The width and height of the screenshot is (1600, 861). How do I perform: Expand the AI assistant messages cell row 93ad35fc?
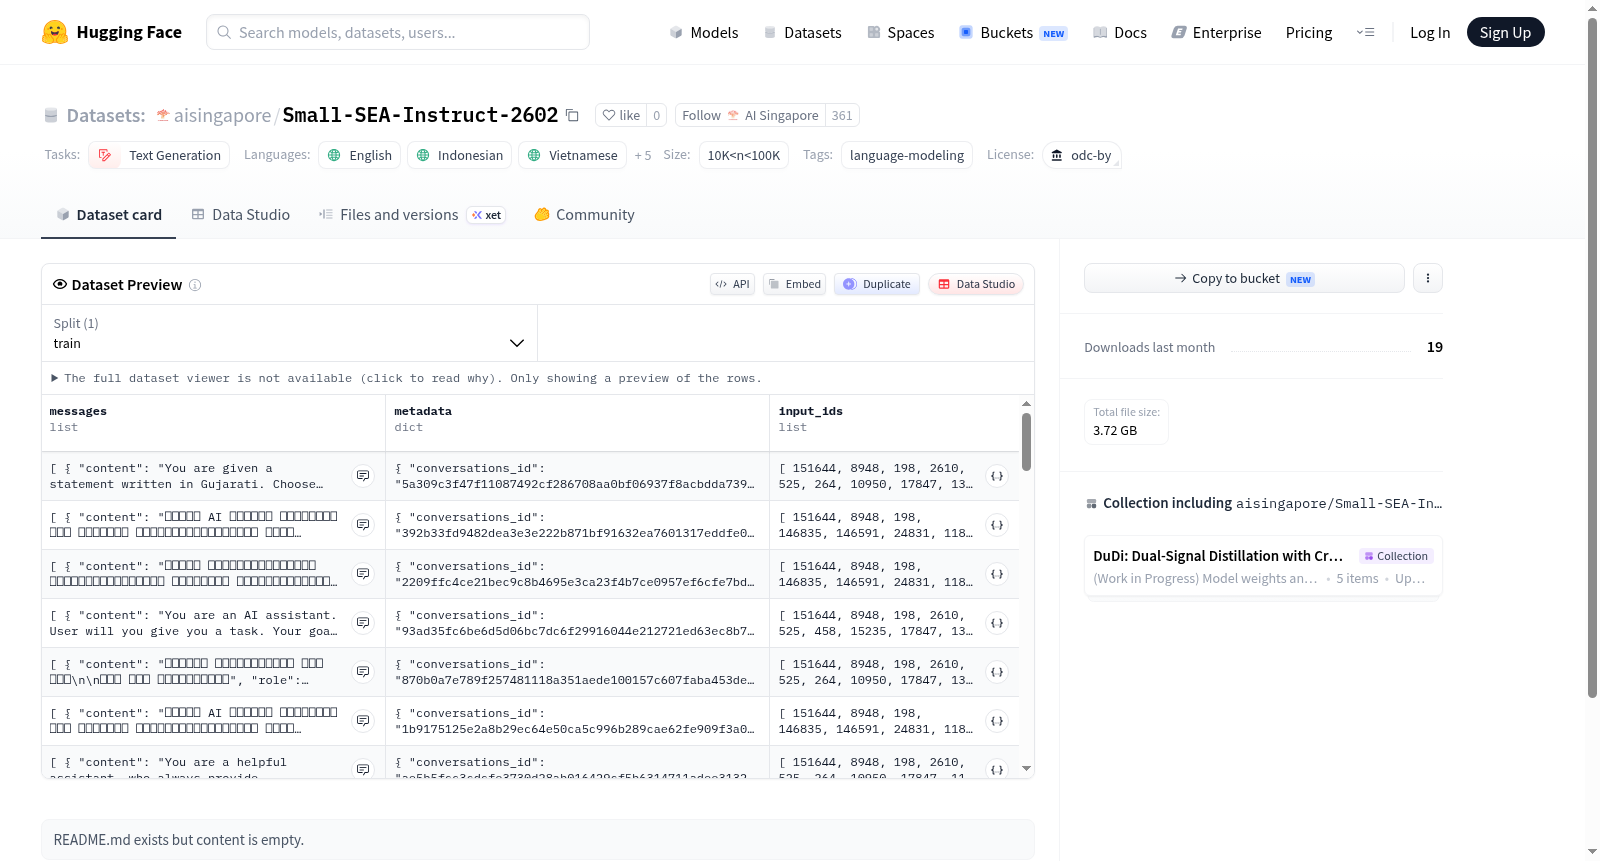[363, 623]
